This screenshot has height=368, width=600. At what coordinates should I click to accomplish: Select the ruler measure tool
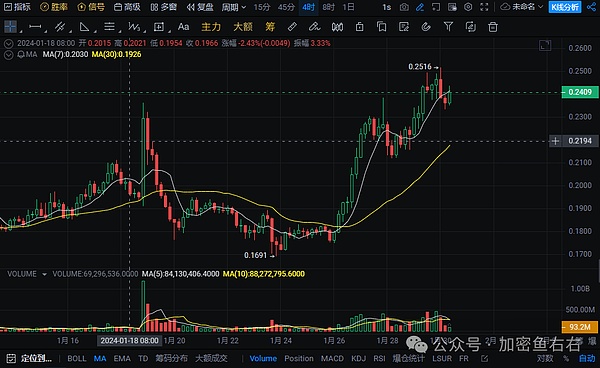pos(292,27)
